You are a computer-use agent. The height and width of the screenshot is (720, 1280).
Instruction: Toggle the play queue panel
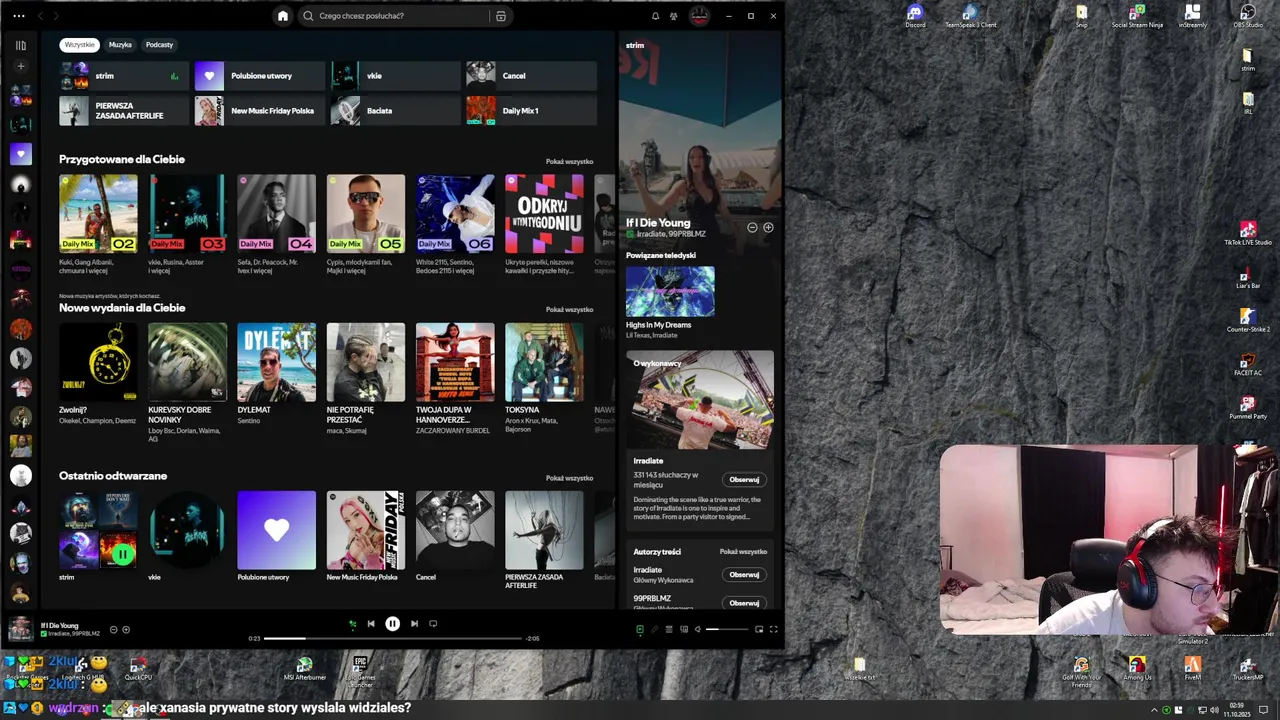tap(669, 629)
